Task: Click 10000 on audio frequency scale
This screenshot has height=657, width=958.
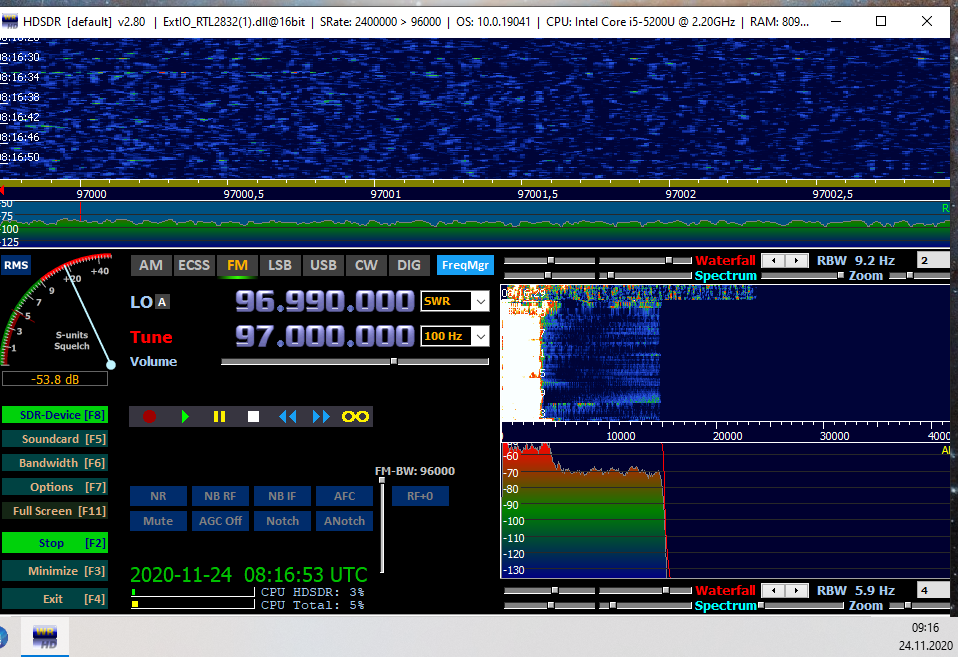Action: point(621,436)
